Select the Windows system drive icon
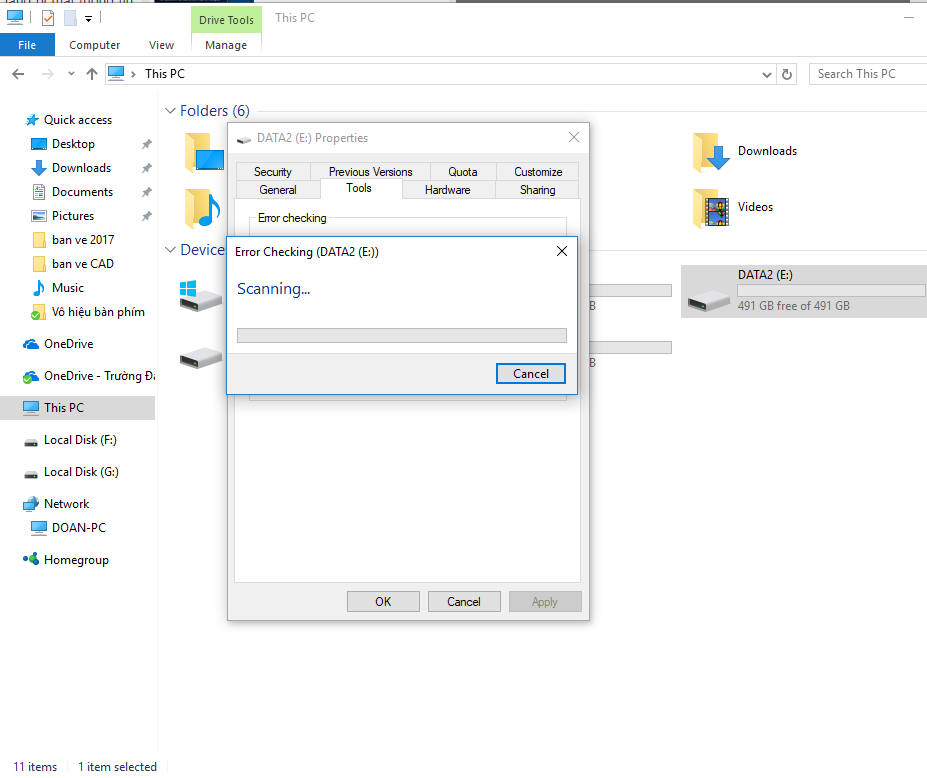This screenshot has width=927, height=778. 201,296
